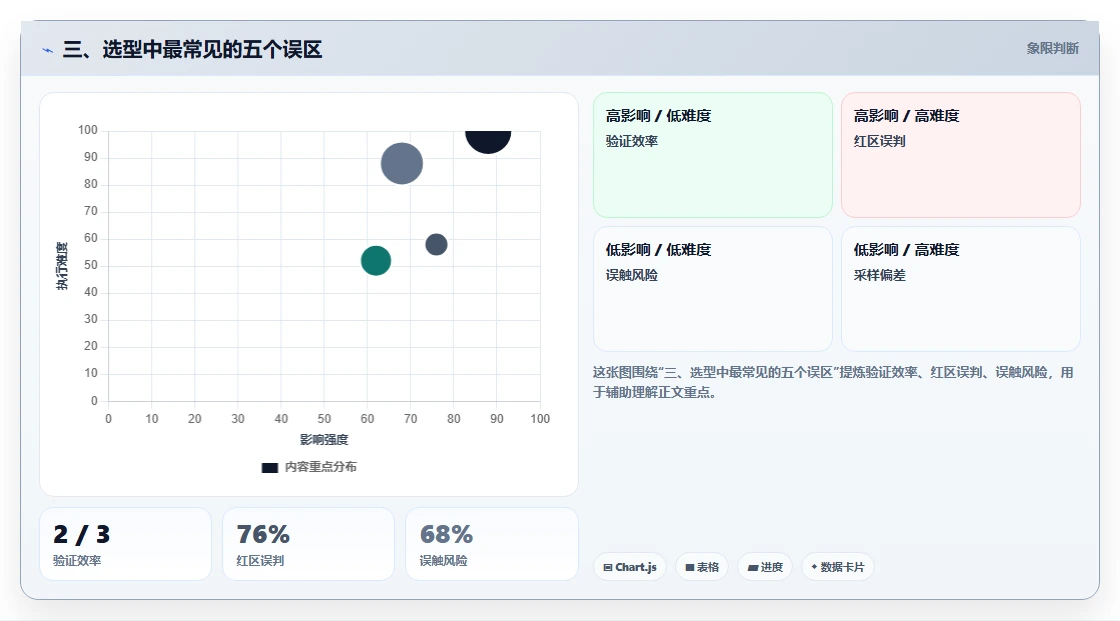Viewport: 1120px width, 621px height.
Task: Click the 76% 红区误判 stat card
Action: pyautogui.click(x=309, y=544)
